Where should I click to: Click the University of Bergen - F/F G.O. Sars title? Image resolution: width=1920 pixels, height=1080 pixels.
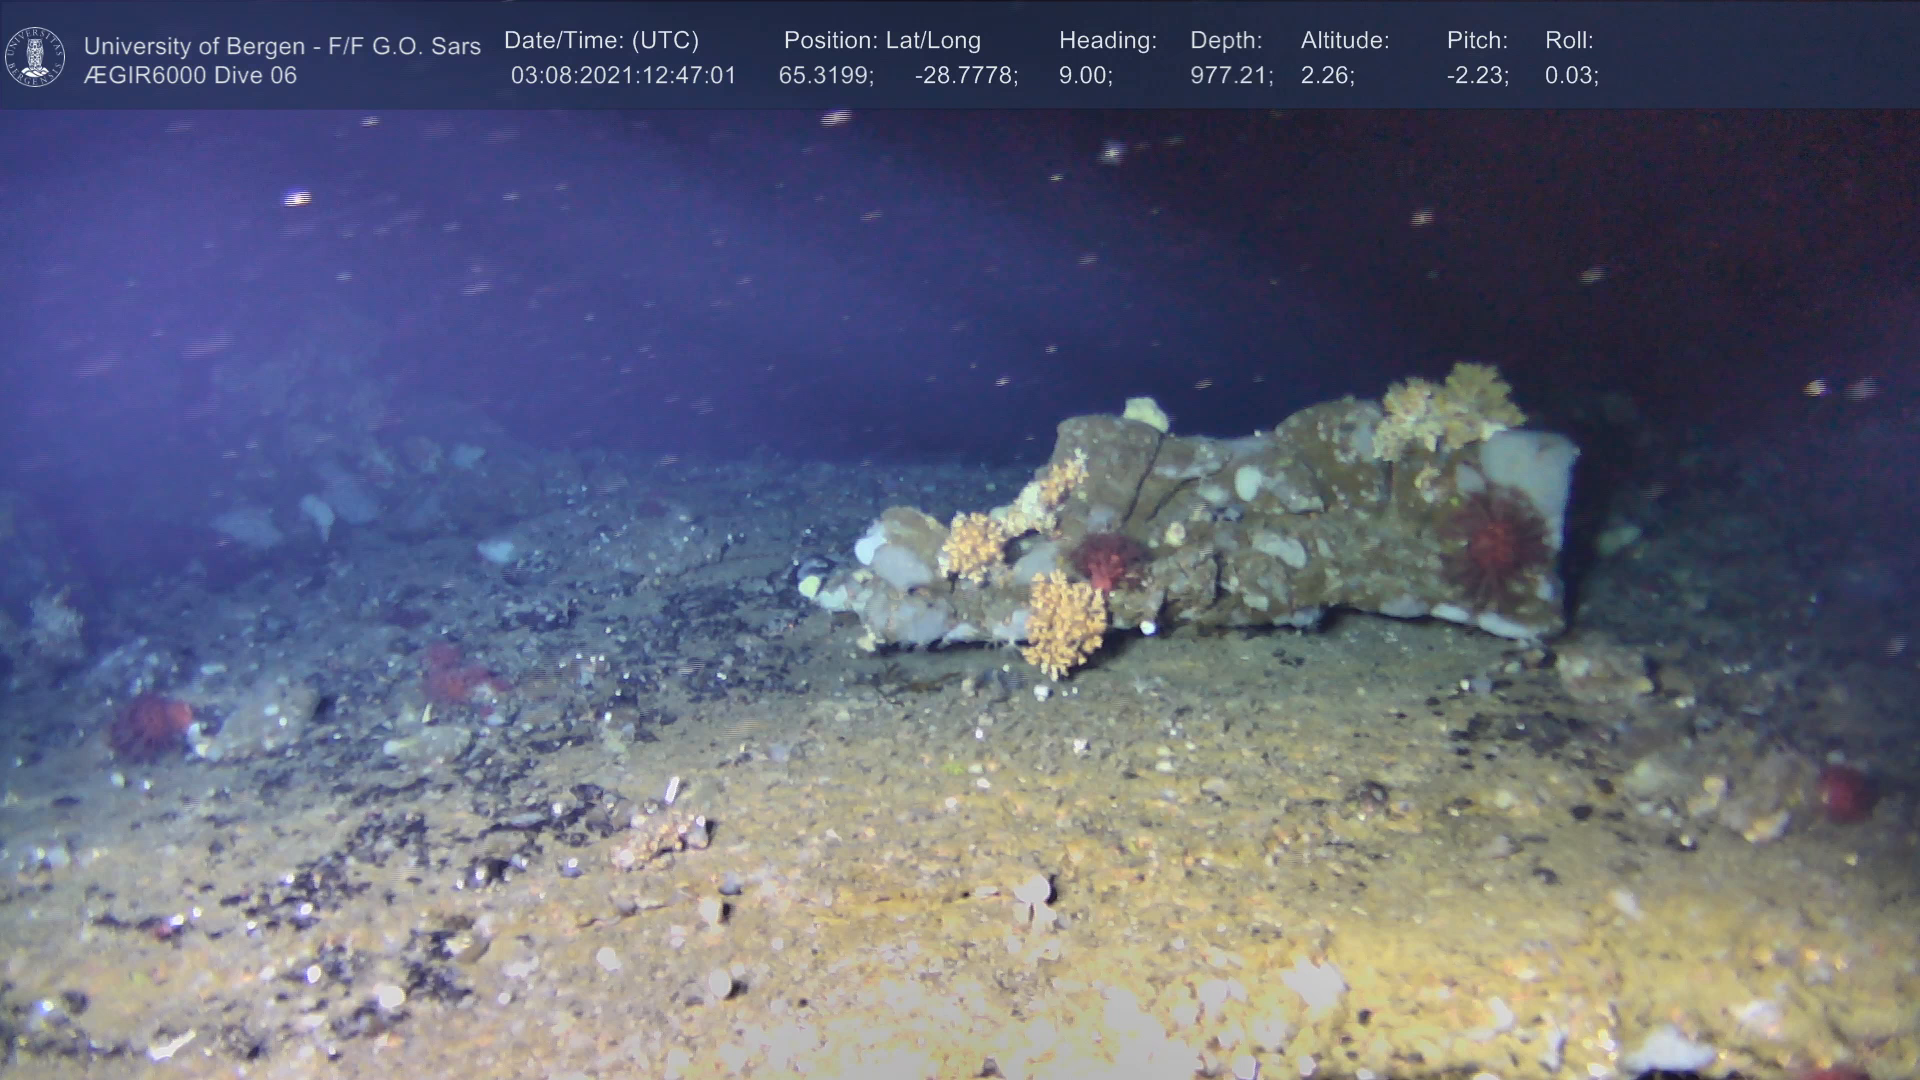[x=282, y=46]
